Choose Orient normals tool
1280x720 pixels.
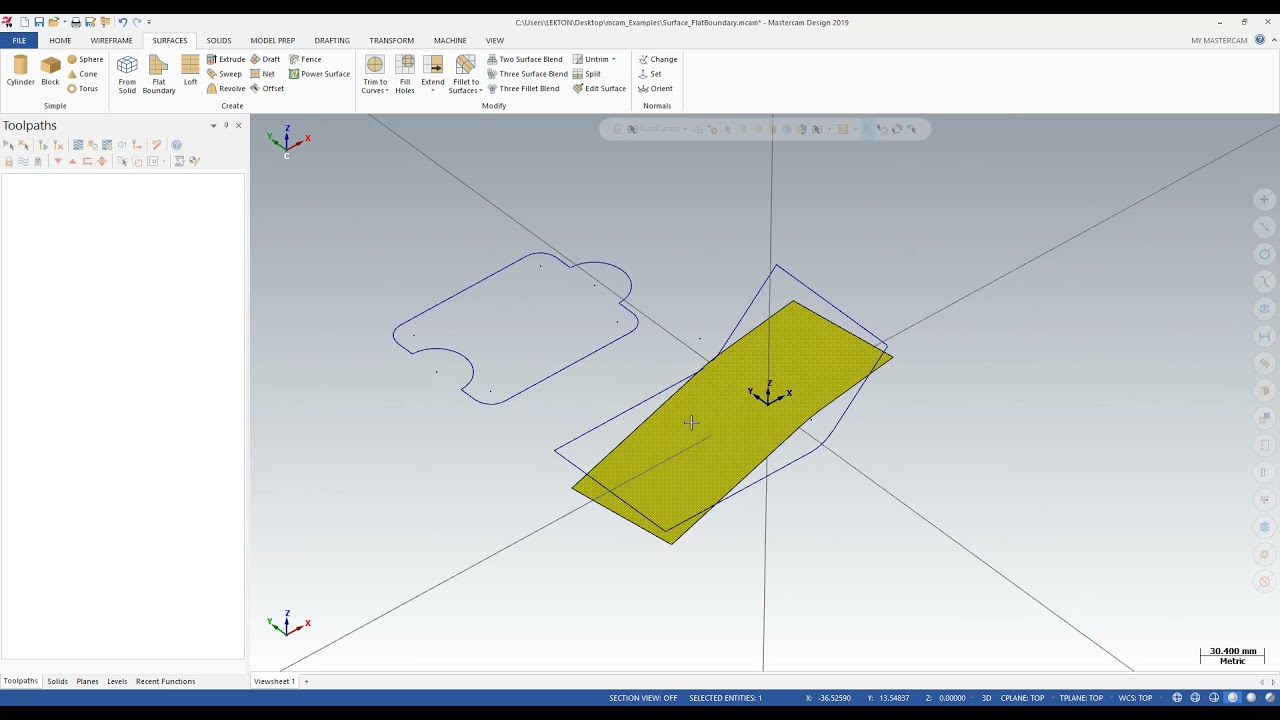click(x=656, y=88)
